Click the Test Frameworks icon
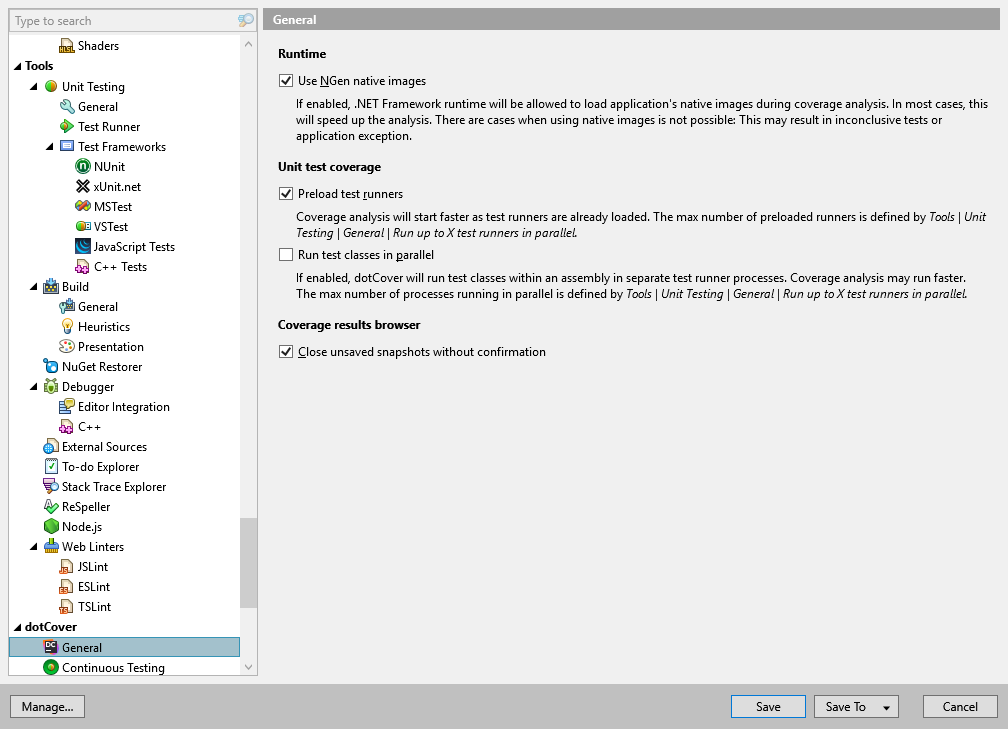Viewport: 1008px width, 729px height. tap(67, 146)
